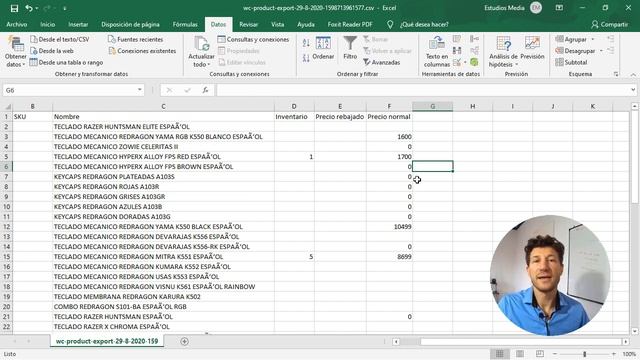Screen dimensions: 640x360
Task: Switch to the Revisar tab
Action: coord(248,24)
